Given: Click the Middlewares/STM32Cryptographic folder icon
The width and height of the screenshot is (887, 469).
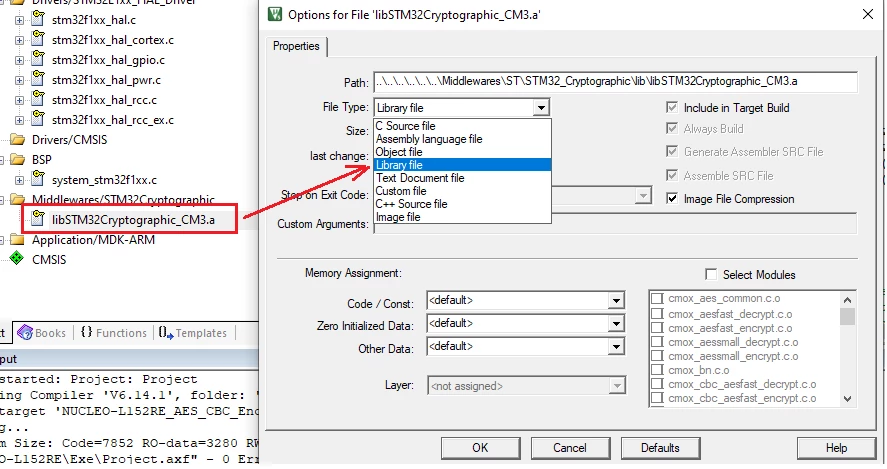Looking at the screenshot, I should click(18, 199).
